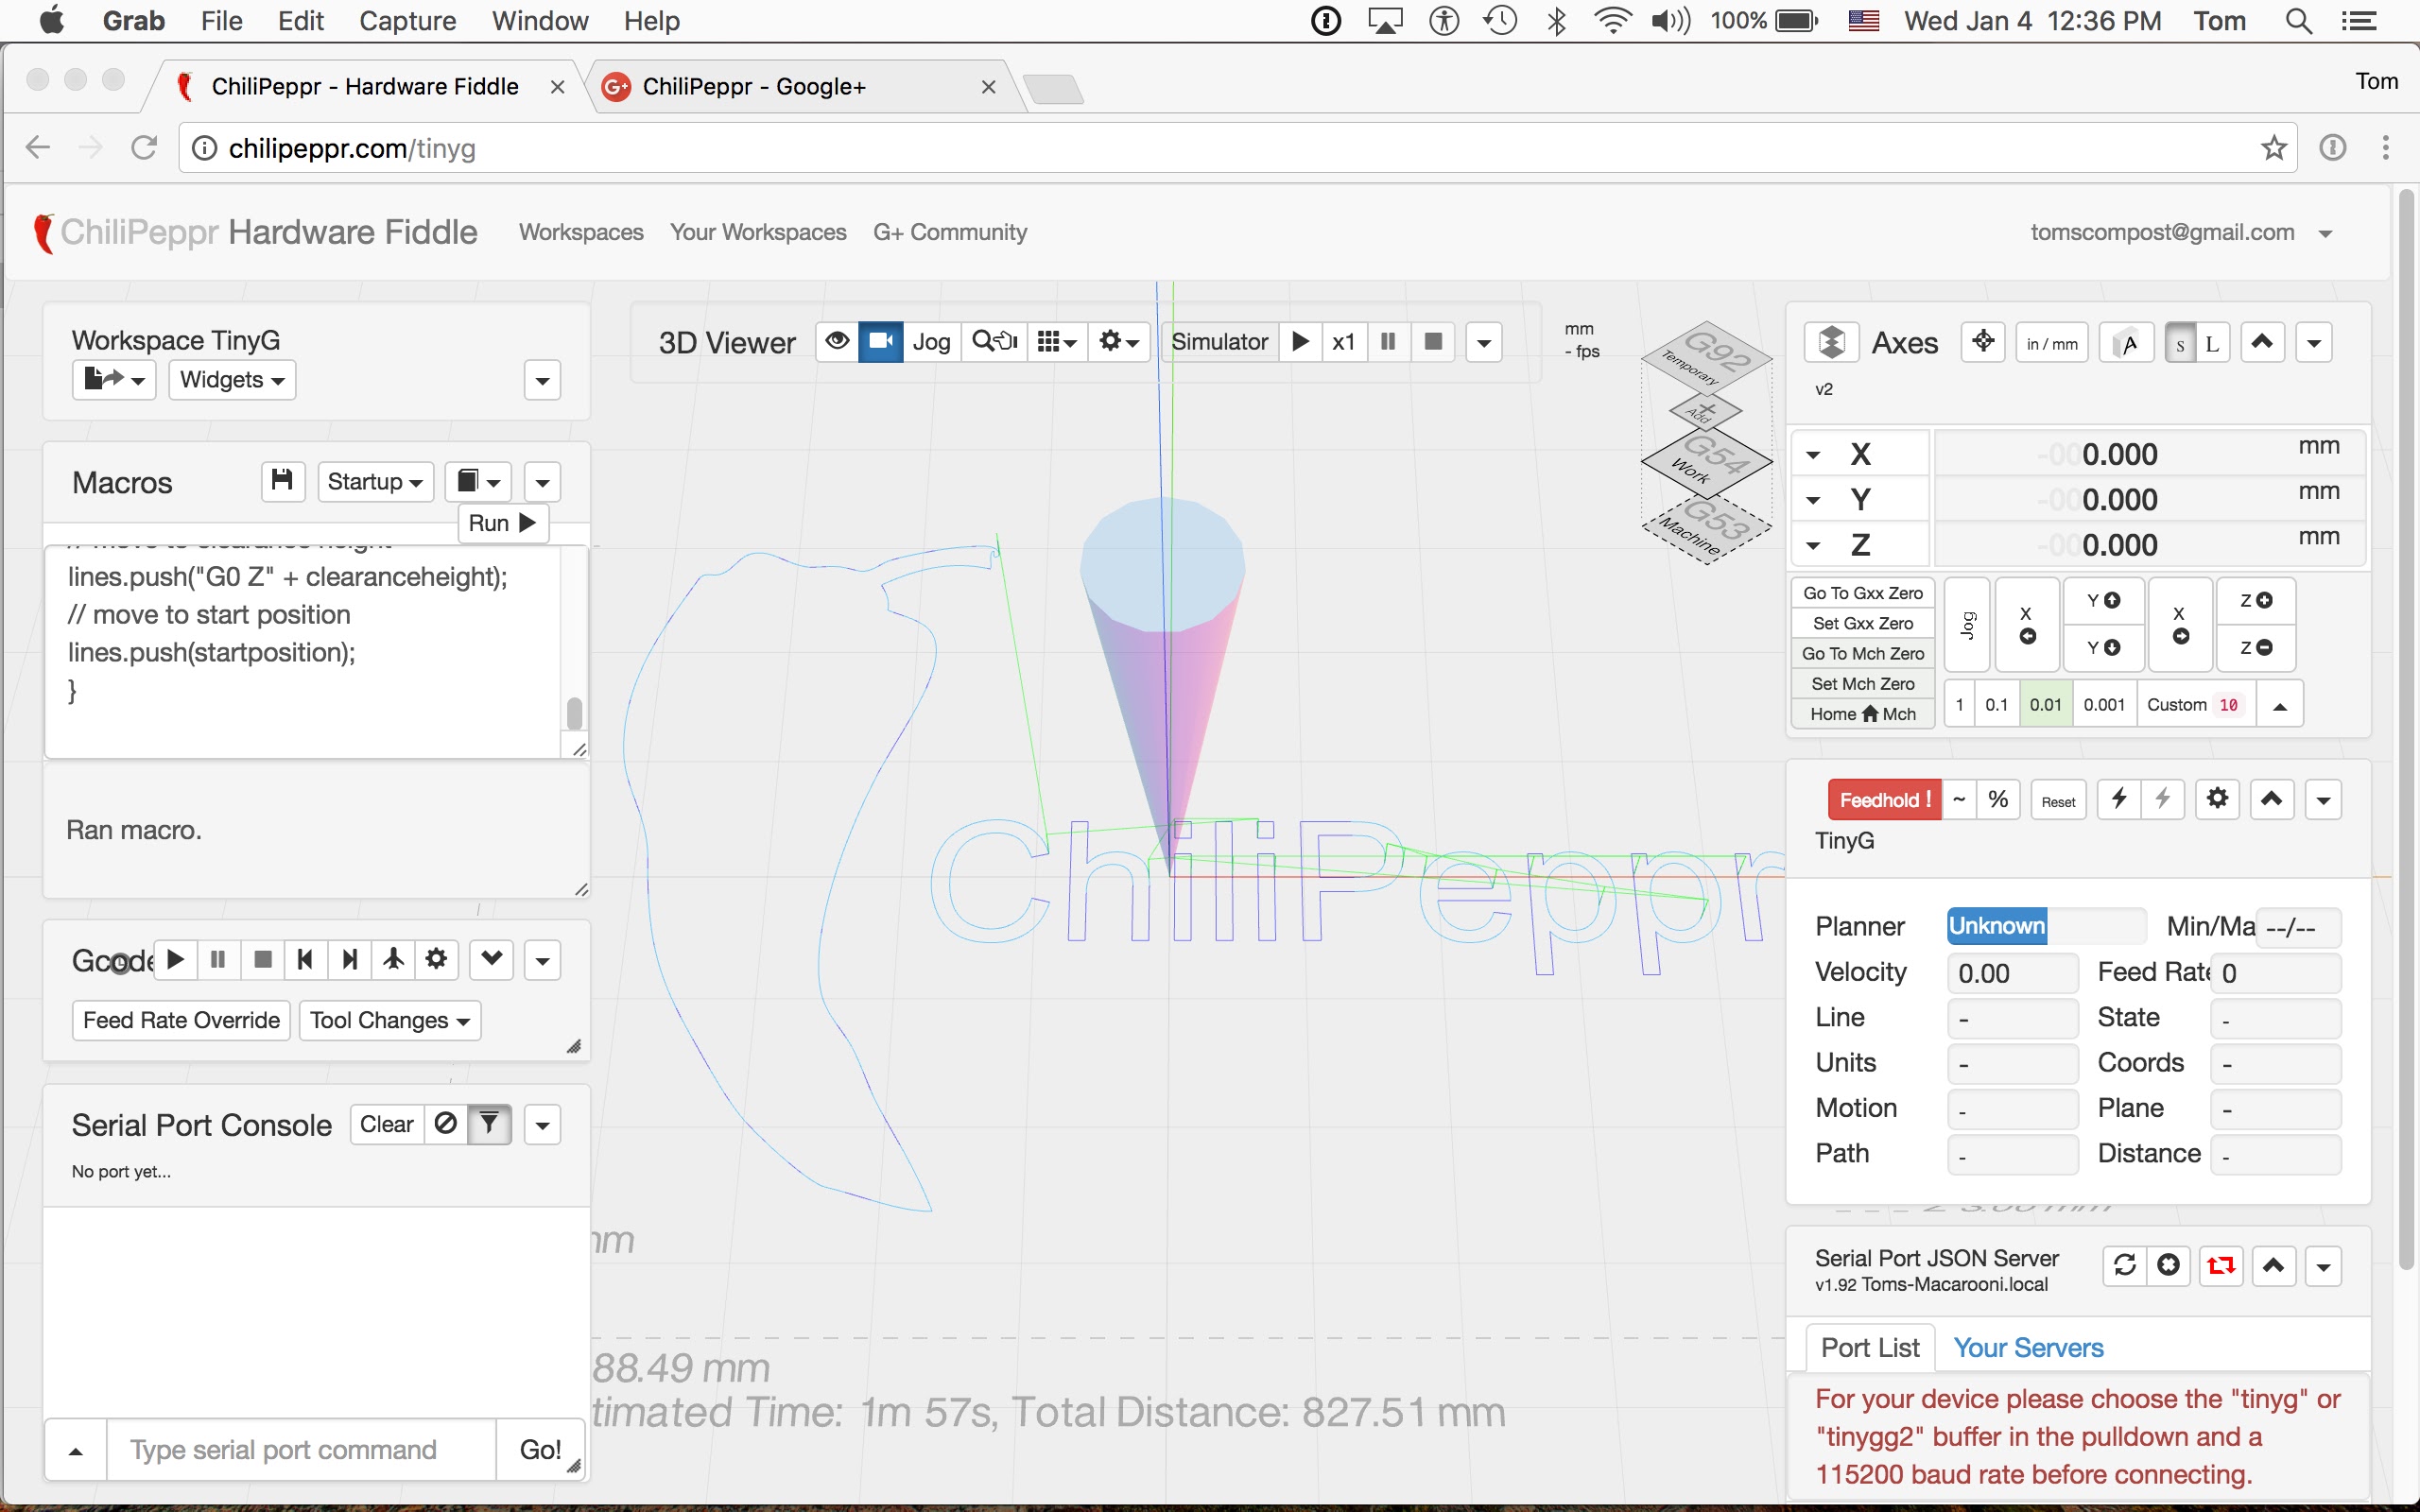Click the Serial Port JSON Server refresh icon
The height and width of the screenshot is (1512, 2420).
tap(2125, 1266)
